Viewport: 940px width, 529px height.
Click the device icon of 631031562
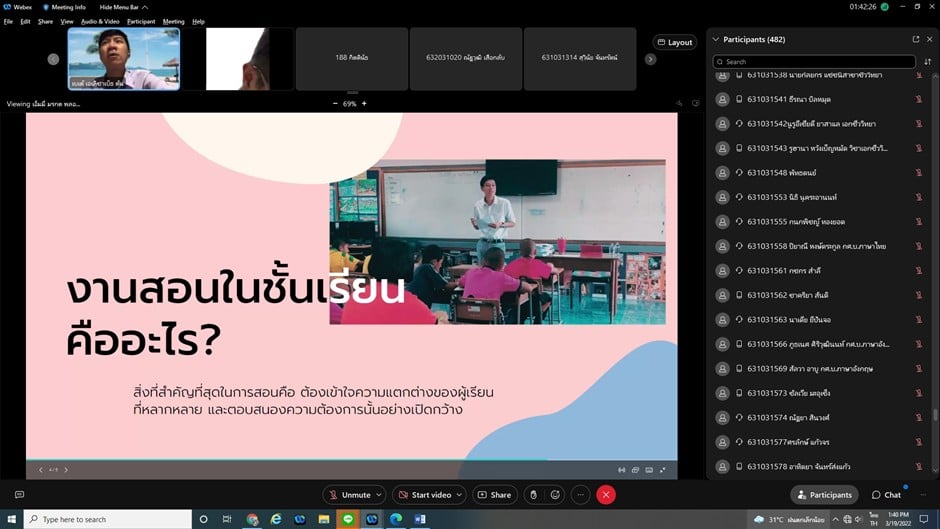pos(739,295)
